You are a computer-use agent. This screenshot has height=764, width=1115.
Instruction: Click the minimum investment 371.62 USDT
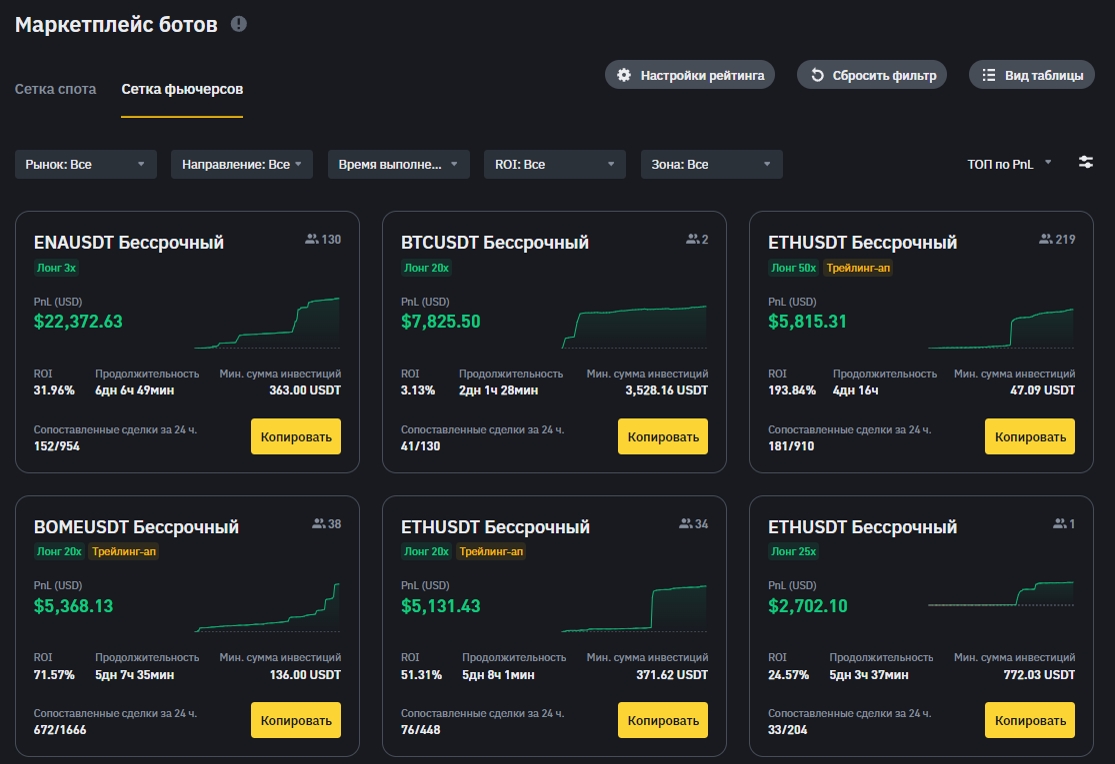click(x=672, y=674)
